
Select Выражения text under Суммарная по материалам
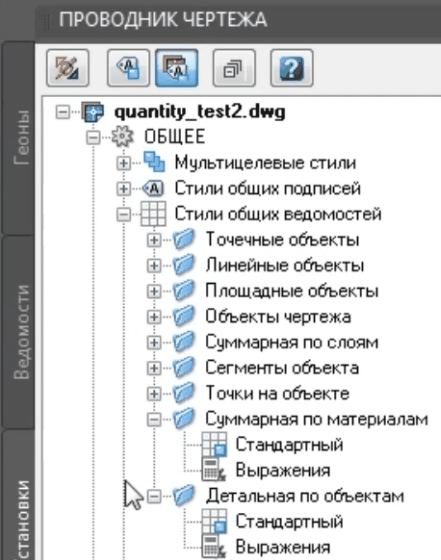point(282,471)
